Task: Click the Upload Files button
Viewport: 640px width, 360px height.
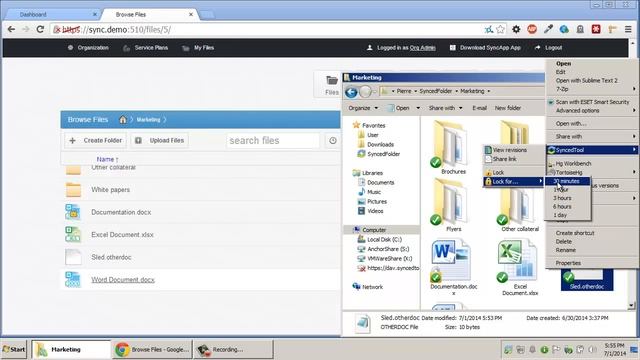Action: coord(160,140)
